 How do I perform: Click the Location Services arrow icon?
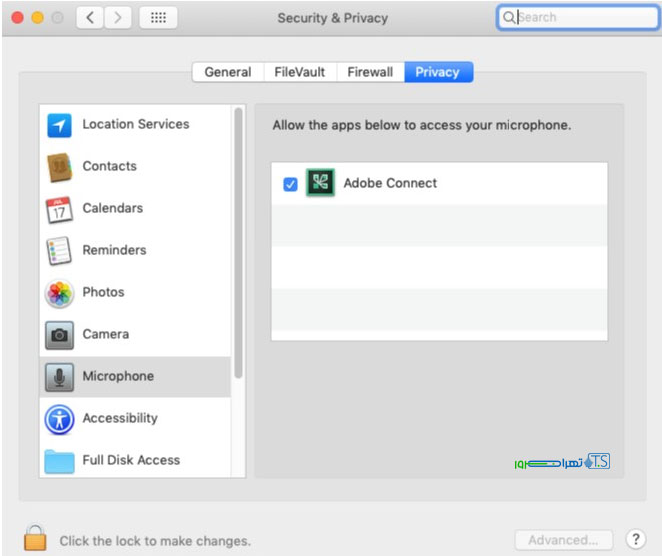pos(60,125)
